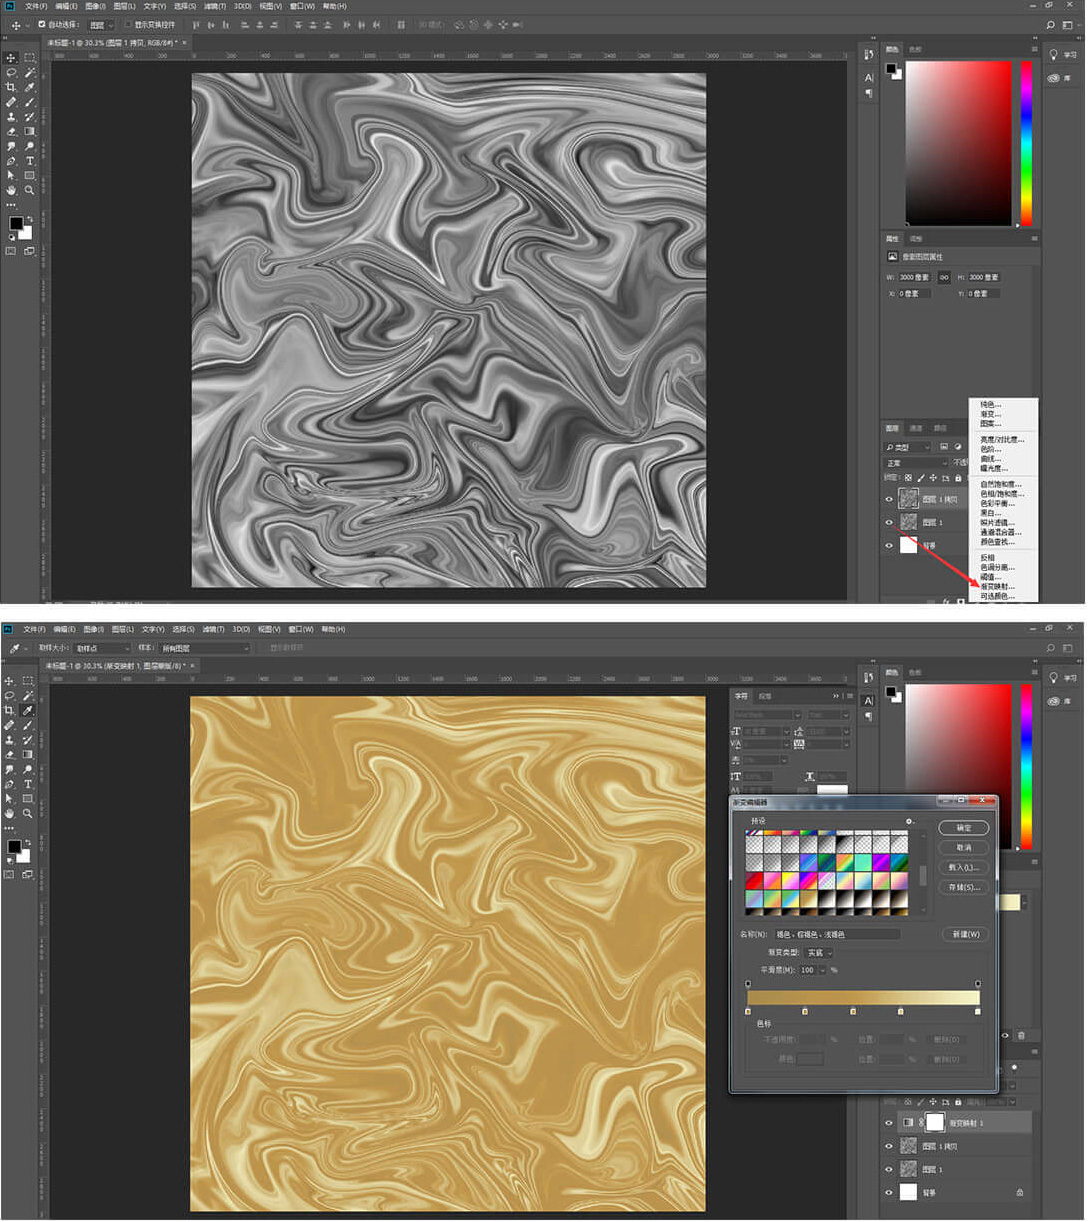Select Crop tool in upper window's toolbar

11,87
